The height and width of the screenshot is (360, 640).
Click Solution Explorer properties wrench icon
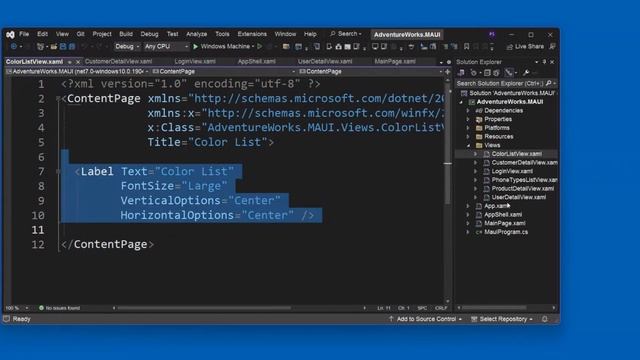click(526, 73)
